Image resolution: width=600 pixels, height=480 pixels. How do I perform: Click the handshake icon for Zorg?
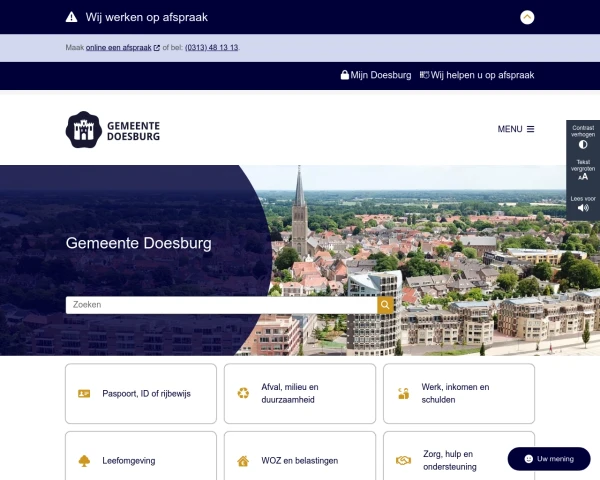[403, 460]
